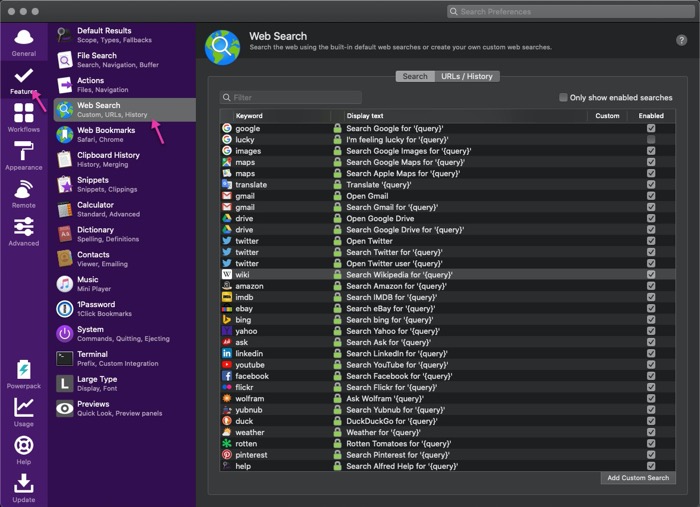Disable the Alfred help search checkbox
This screenshot has height=507, width=700.
(651, 466)
